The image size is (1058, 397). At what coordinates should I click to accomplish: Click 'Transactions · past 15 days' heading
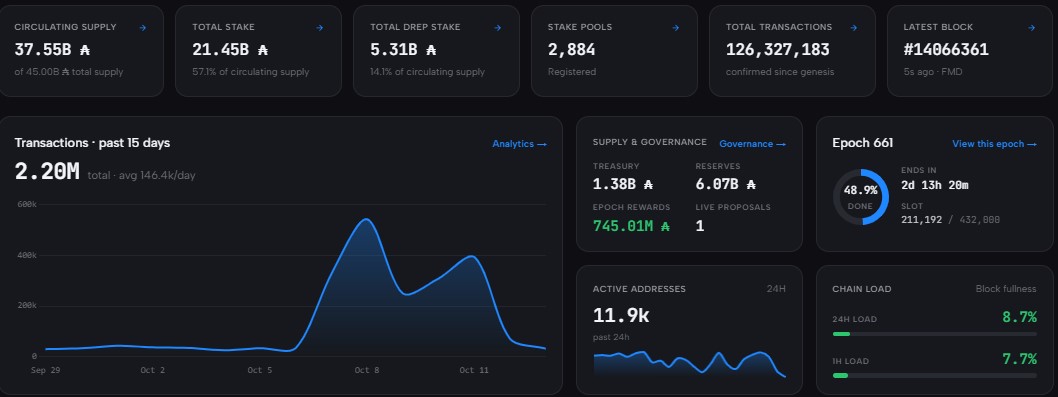[x=92, y=143]
